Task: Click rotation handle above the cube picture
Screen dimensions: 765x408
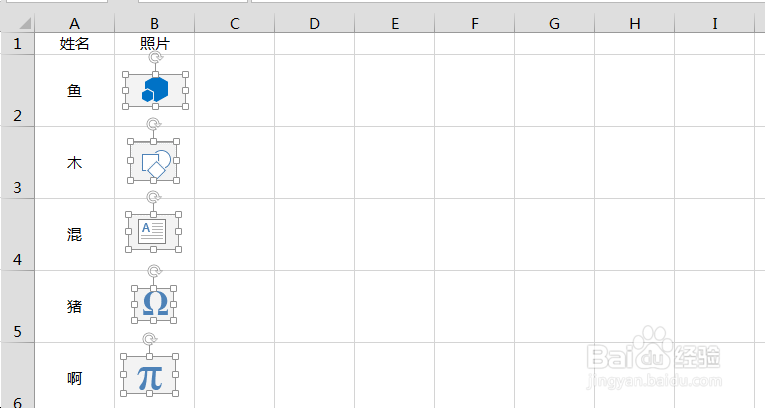Action: click(154, 58)
